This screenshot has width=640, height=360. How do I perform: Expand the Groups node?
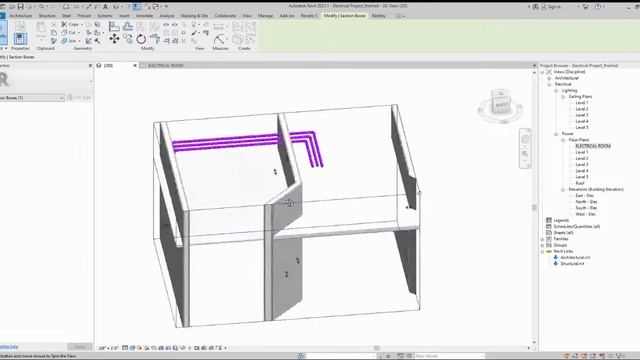tap(542, 245)
